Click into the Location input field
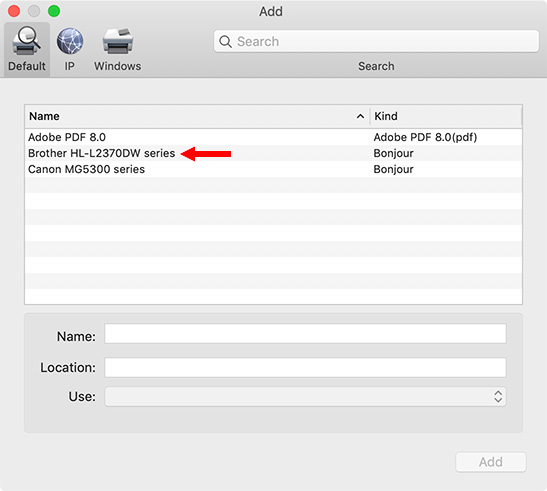This screenshot has width=547, height=491. (x=305, y=367)
